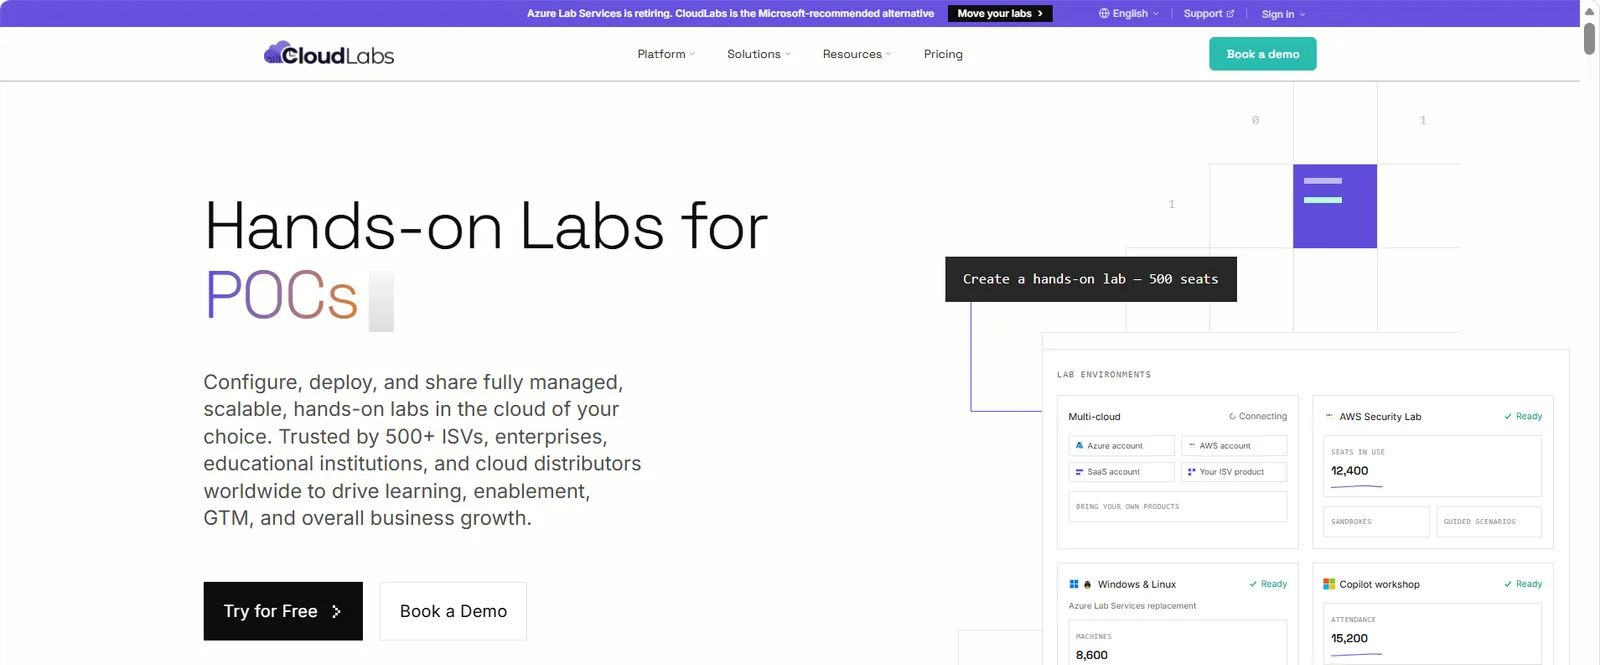Click the Multi-cloud card title

(x=1094, y=417)
